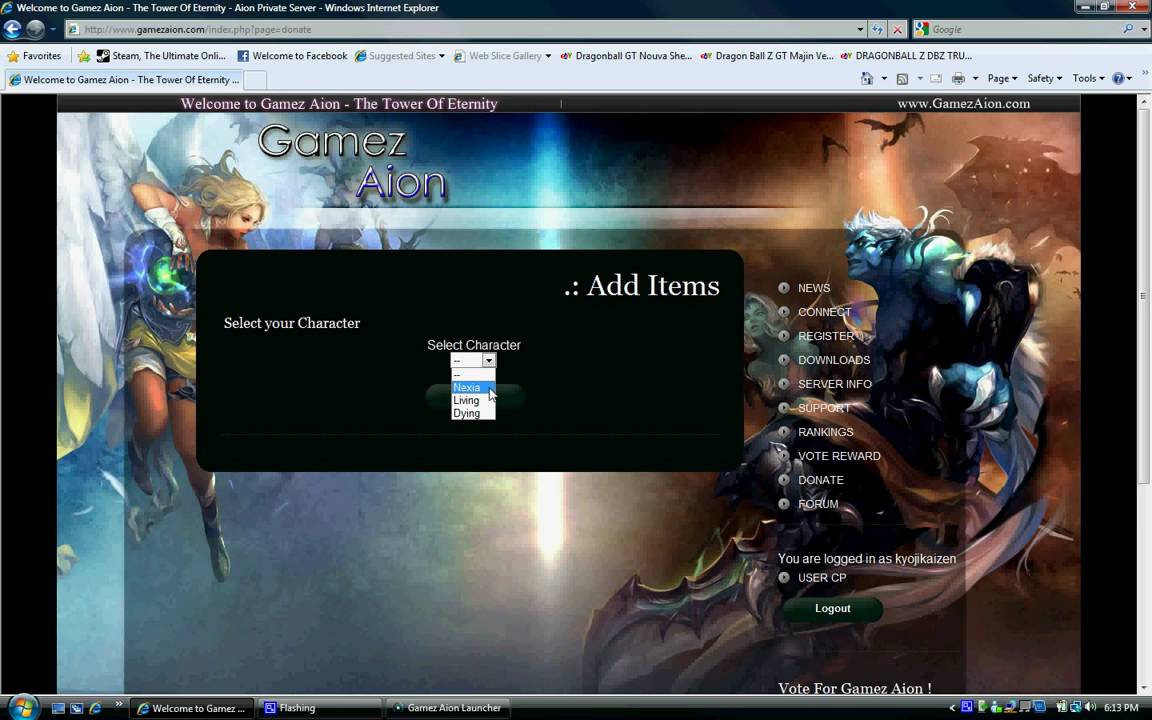
Task: Click the red Stop loading icon
Action: tap(897, 29)
